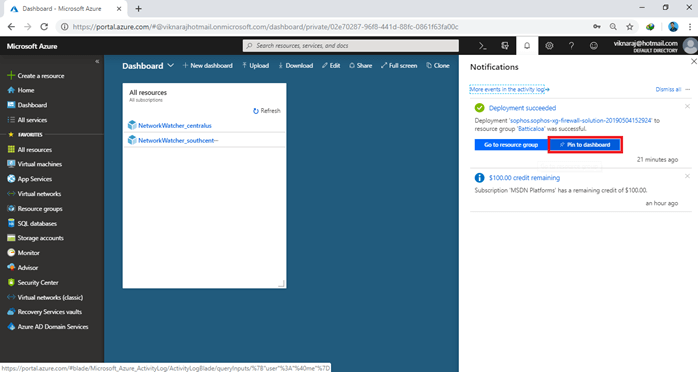Open NetworkWatcher_centralus resource
This screenshot has width=698, height=372.
click(174, 125)
